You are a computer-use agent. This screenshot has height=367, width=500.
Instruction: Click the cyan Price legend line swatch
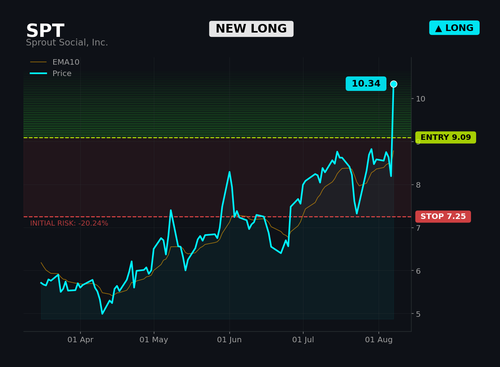(38, 73)
